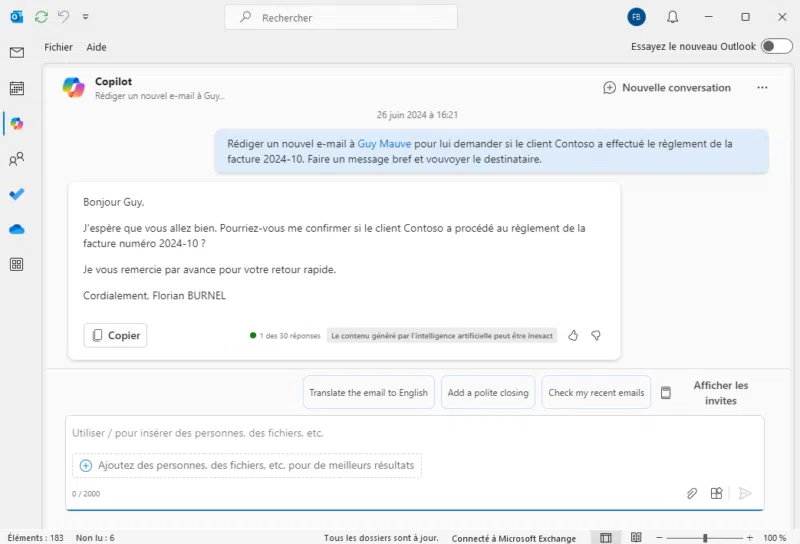Open the Aide menu

96,47
